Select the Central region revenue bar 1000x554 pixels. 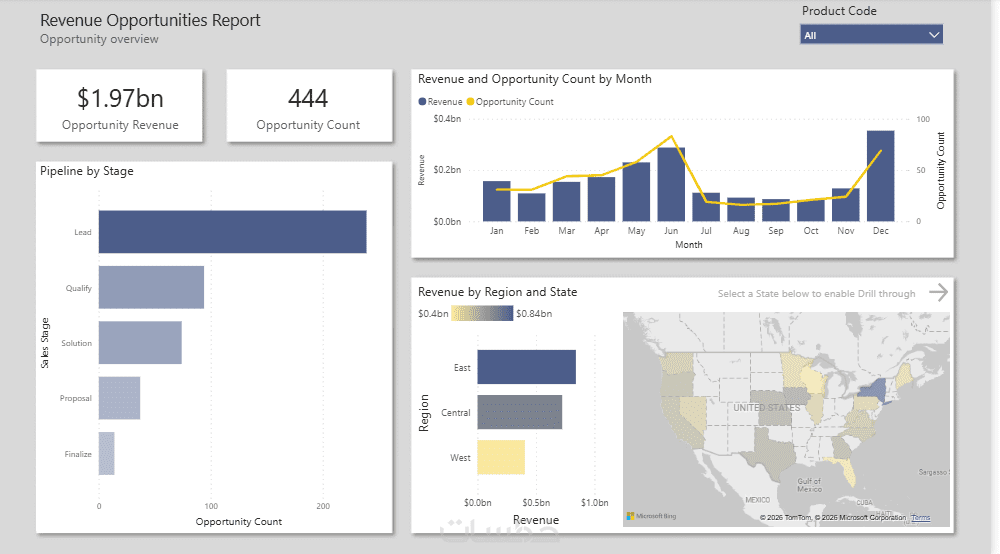[519, 412]
